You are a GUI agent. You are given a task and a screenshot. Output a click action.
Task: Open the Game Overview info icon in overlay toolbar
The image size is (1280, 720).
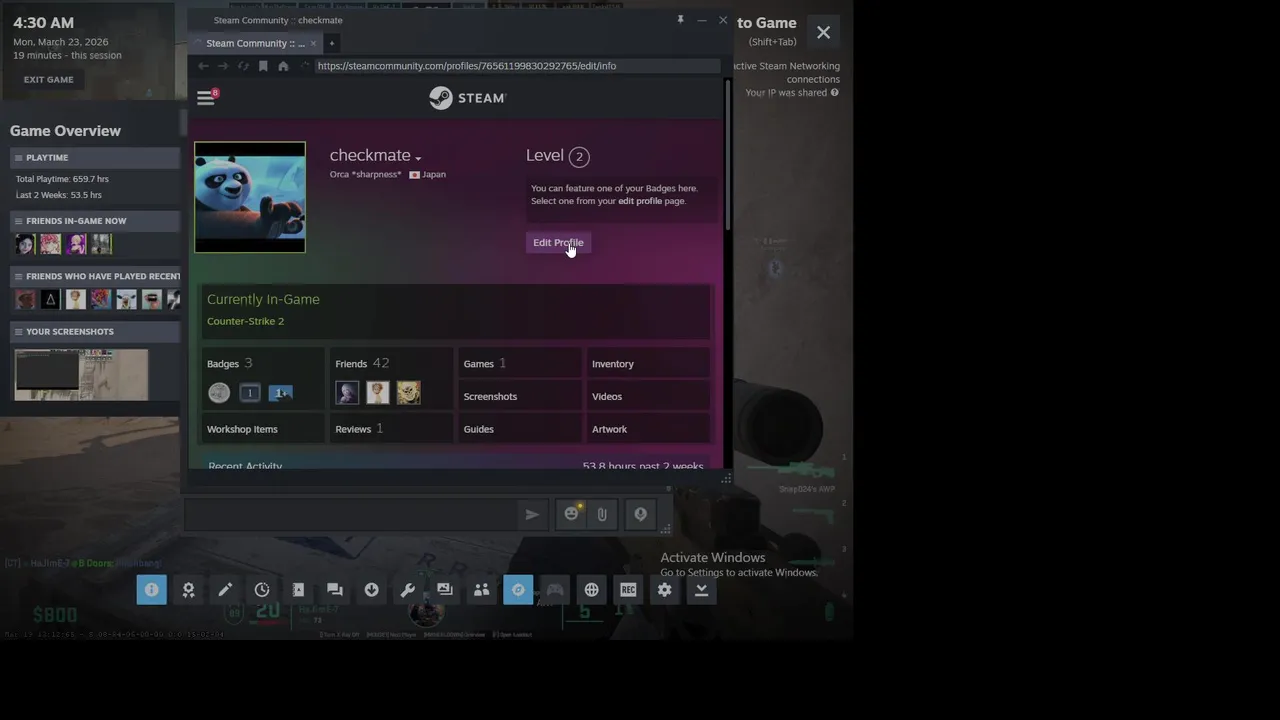[151, 590]
